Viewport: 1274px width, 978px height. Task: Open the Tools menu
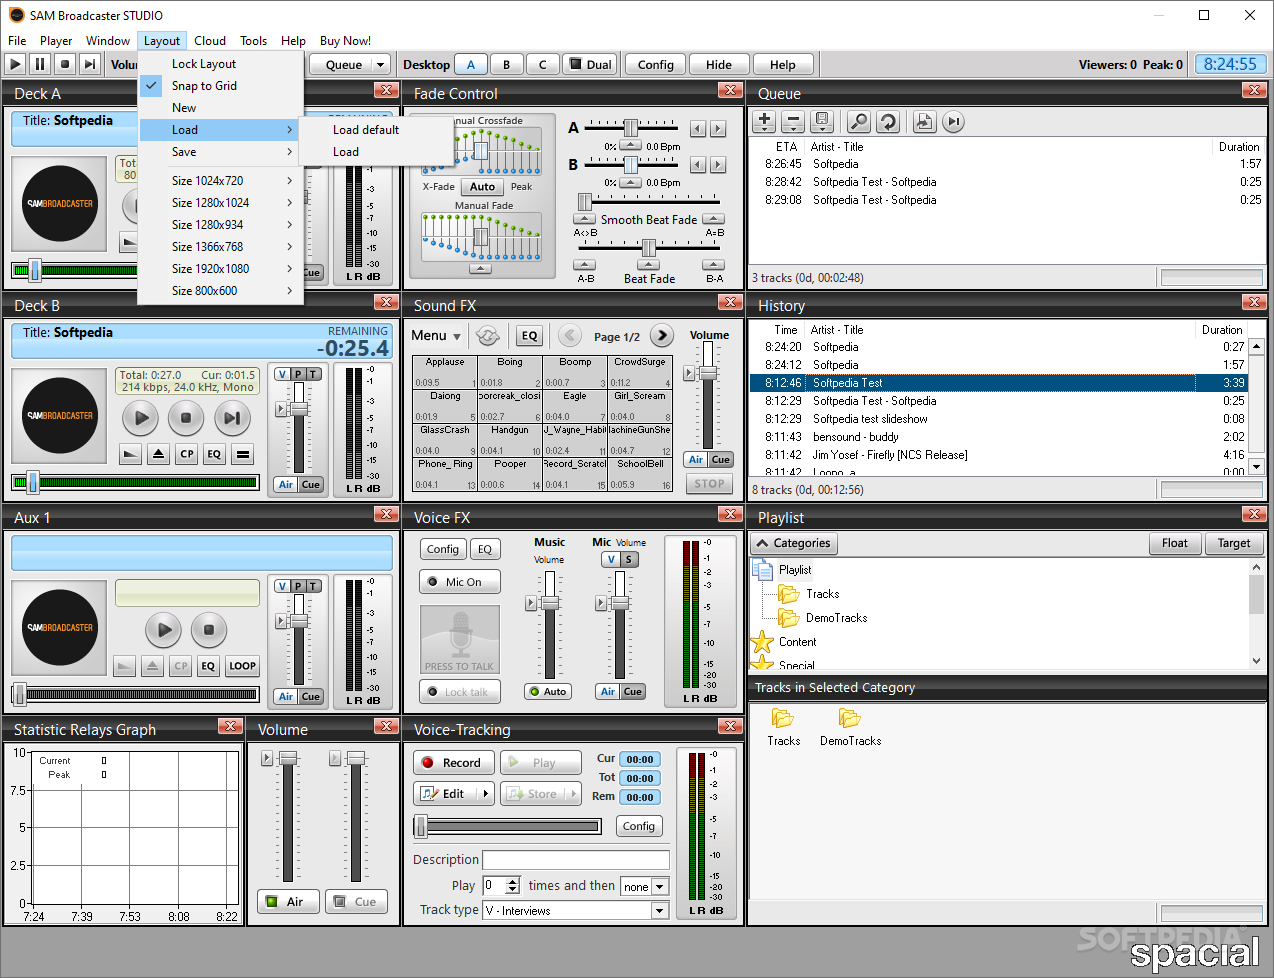253,41
